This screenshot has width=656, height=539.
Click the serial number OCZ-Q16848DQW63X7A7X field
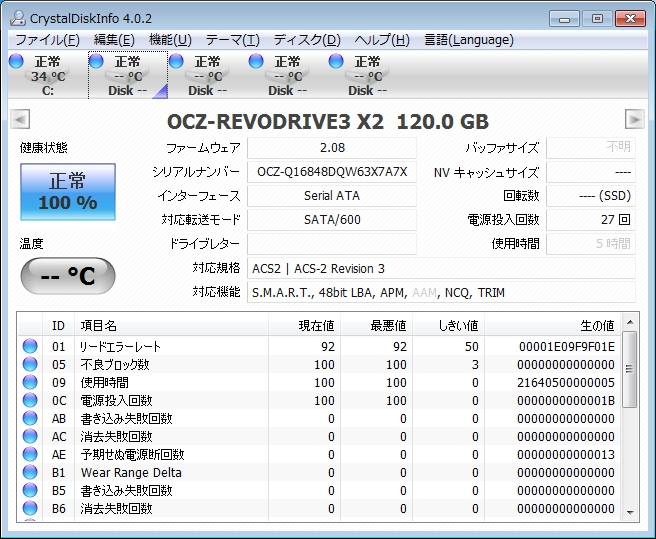tap(332, 172)
